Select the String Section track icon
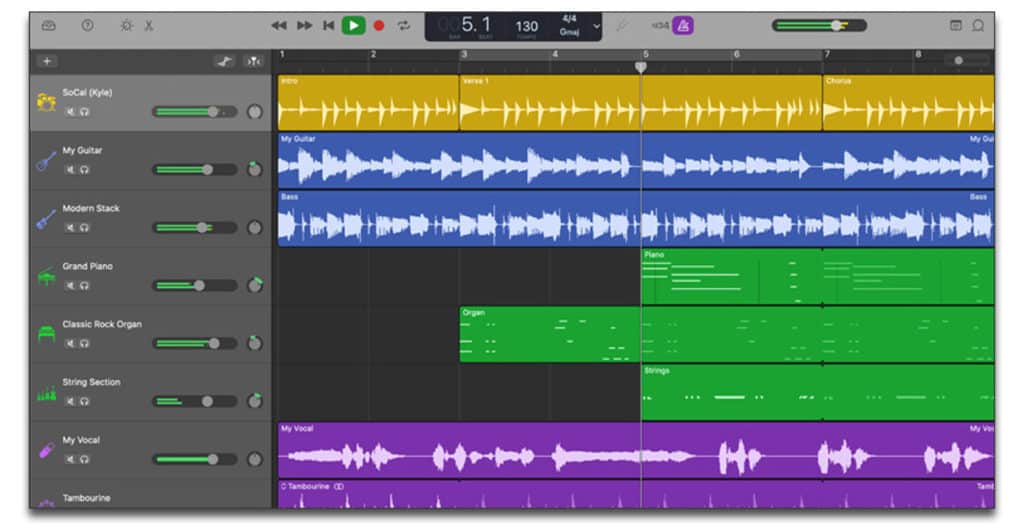Screen dimensions: 1024x527 coord(46,393)
